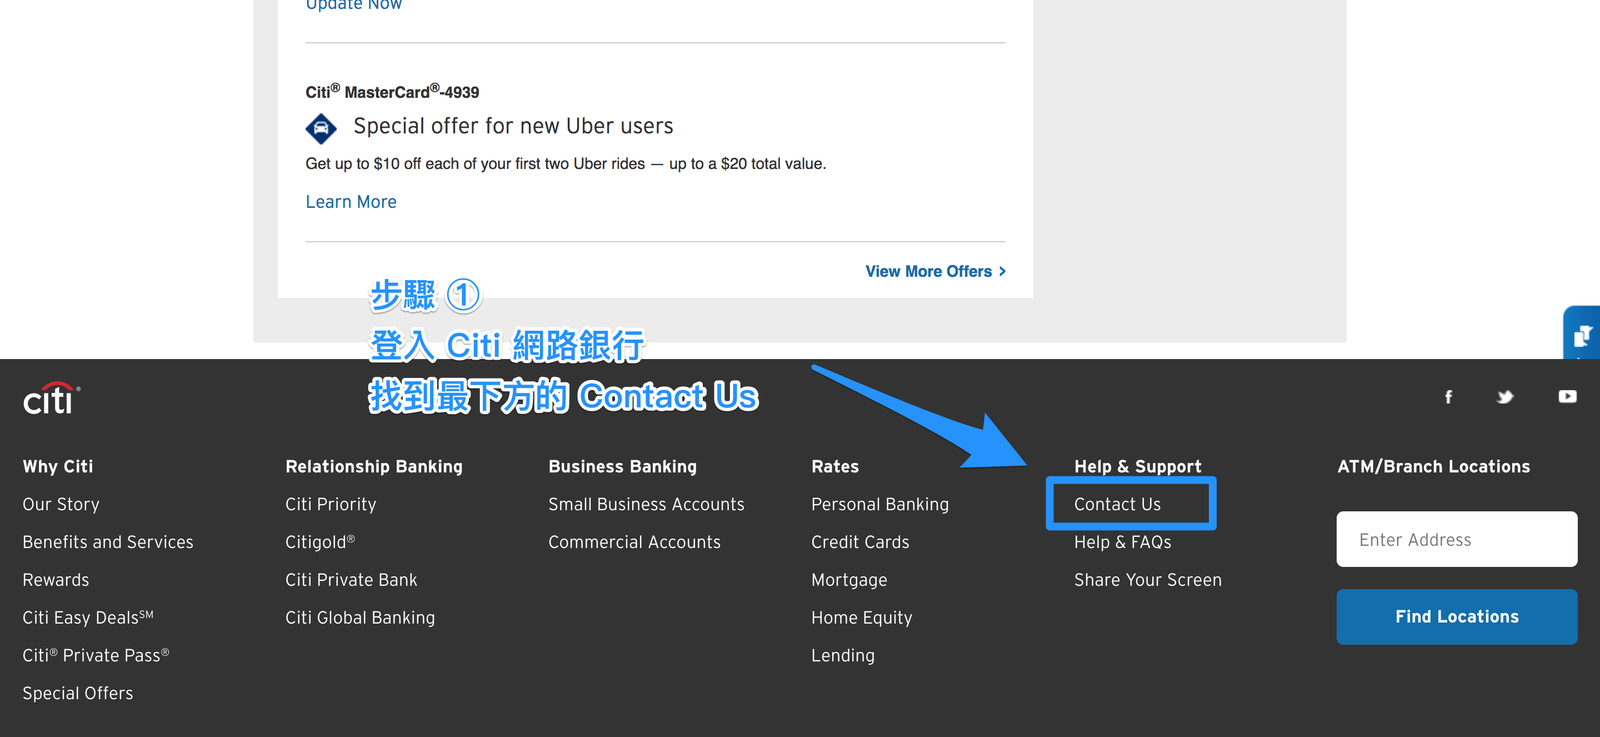This screenshot has height=737, width=1600.
Task: Open Citi's YouTube icon
Action: click(x=1567, y=397)
